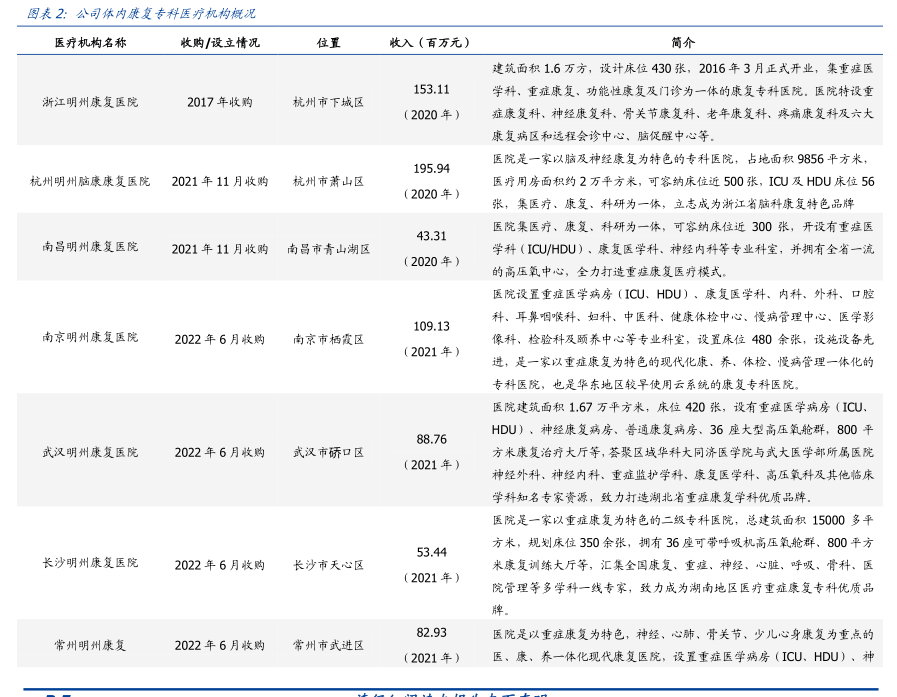Click the 浙江明州康复医院 name cell
The width and height of the screenshot is (897, 697).
coord(90,102)
